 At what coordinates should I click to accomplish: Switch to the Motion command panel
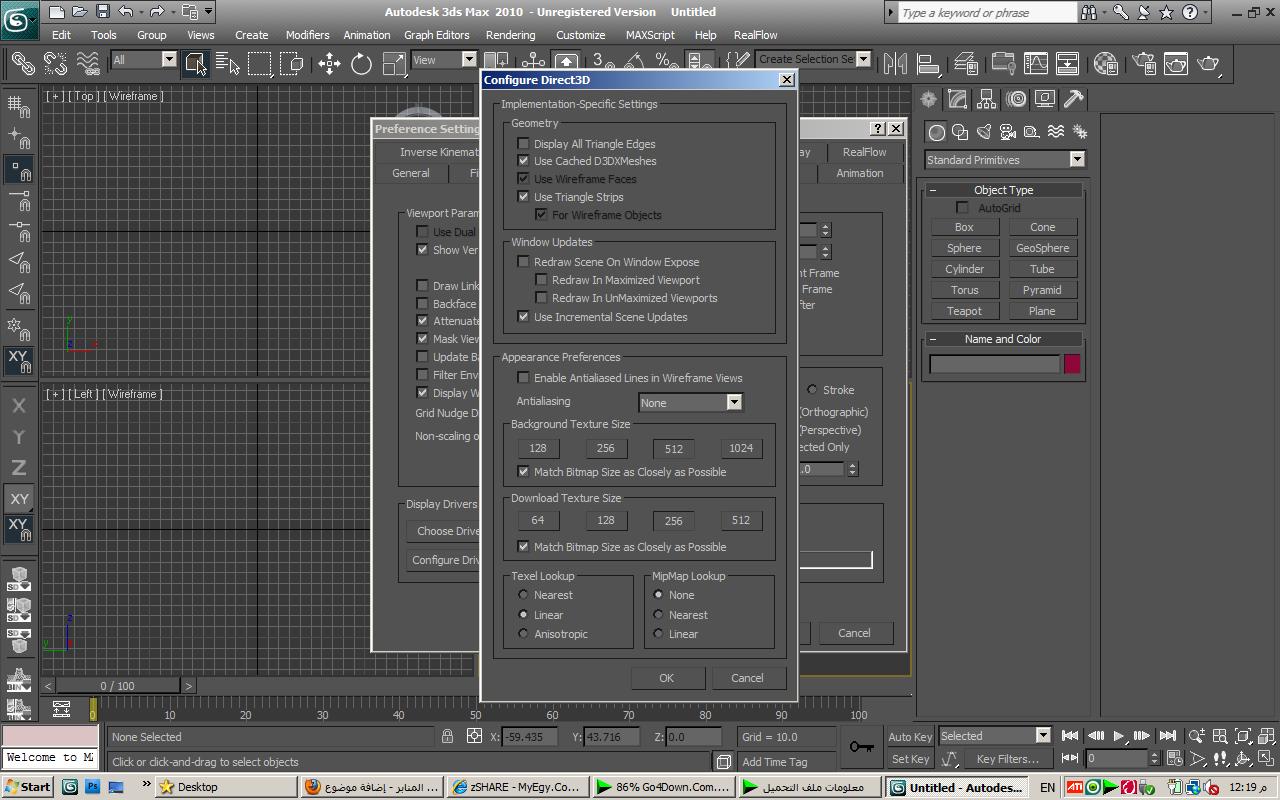click(1016, 99)
